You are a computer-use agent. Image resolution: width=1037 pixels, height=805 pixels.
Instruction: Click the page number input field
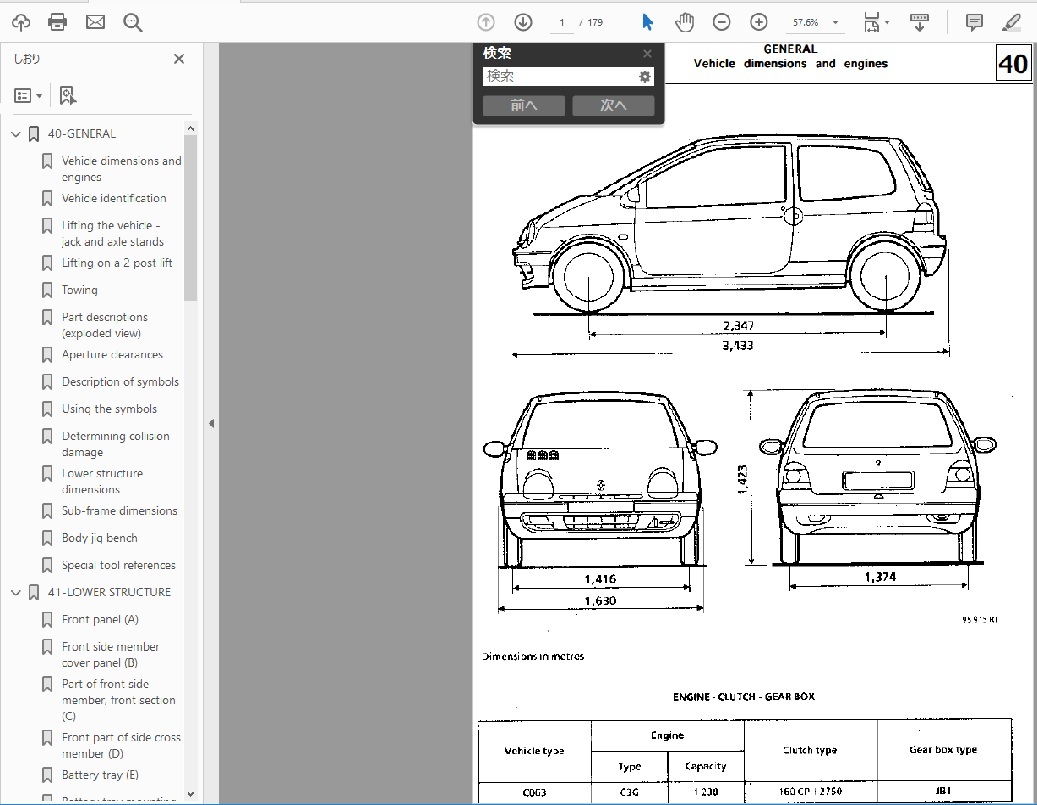click(561, 22)
